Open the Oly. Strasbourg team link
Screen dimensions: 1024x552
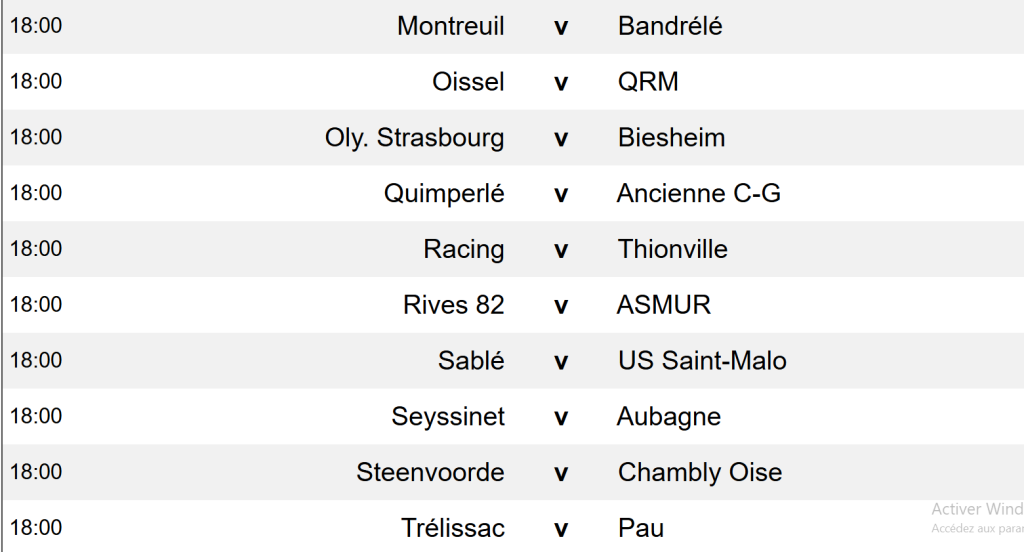click(x=414, y=138)
